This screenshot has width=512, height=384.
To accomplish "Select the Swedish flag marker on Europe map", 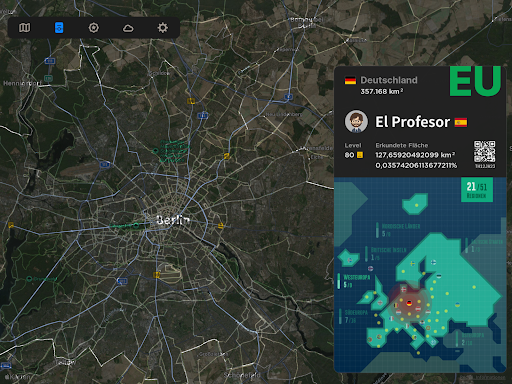I will click(x=412, y=263).
